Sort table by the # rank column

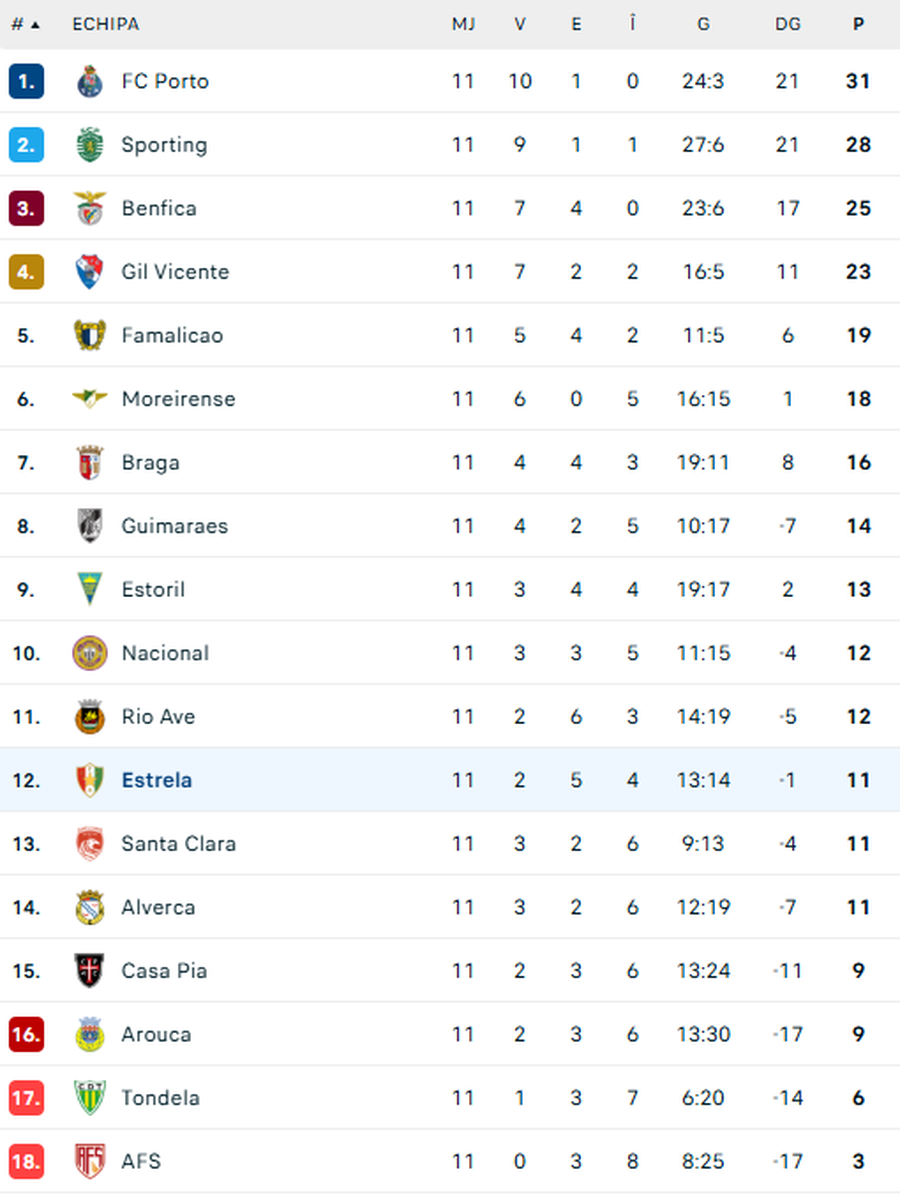(25, 24)
